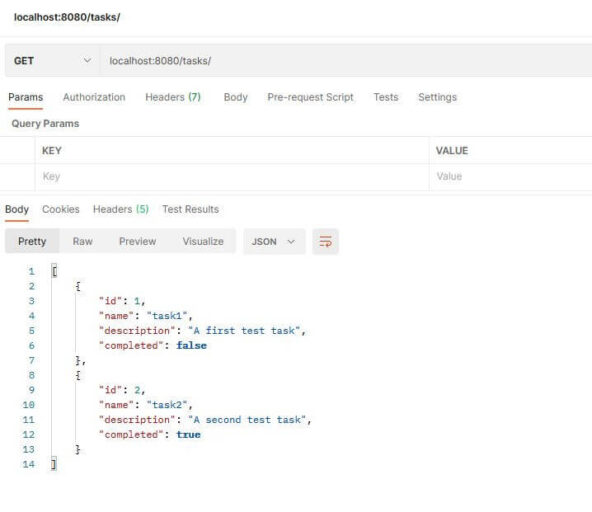Click the Value query param field
Image resolution: width=592 pixels, height=512 pixels.
coord(511,177)
